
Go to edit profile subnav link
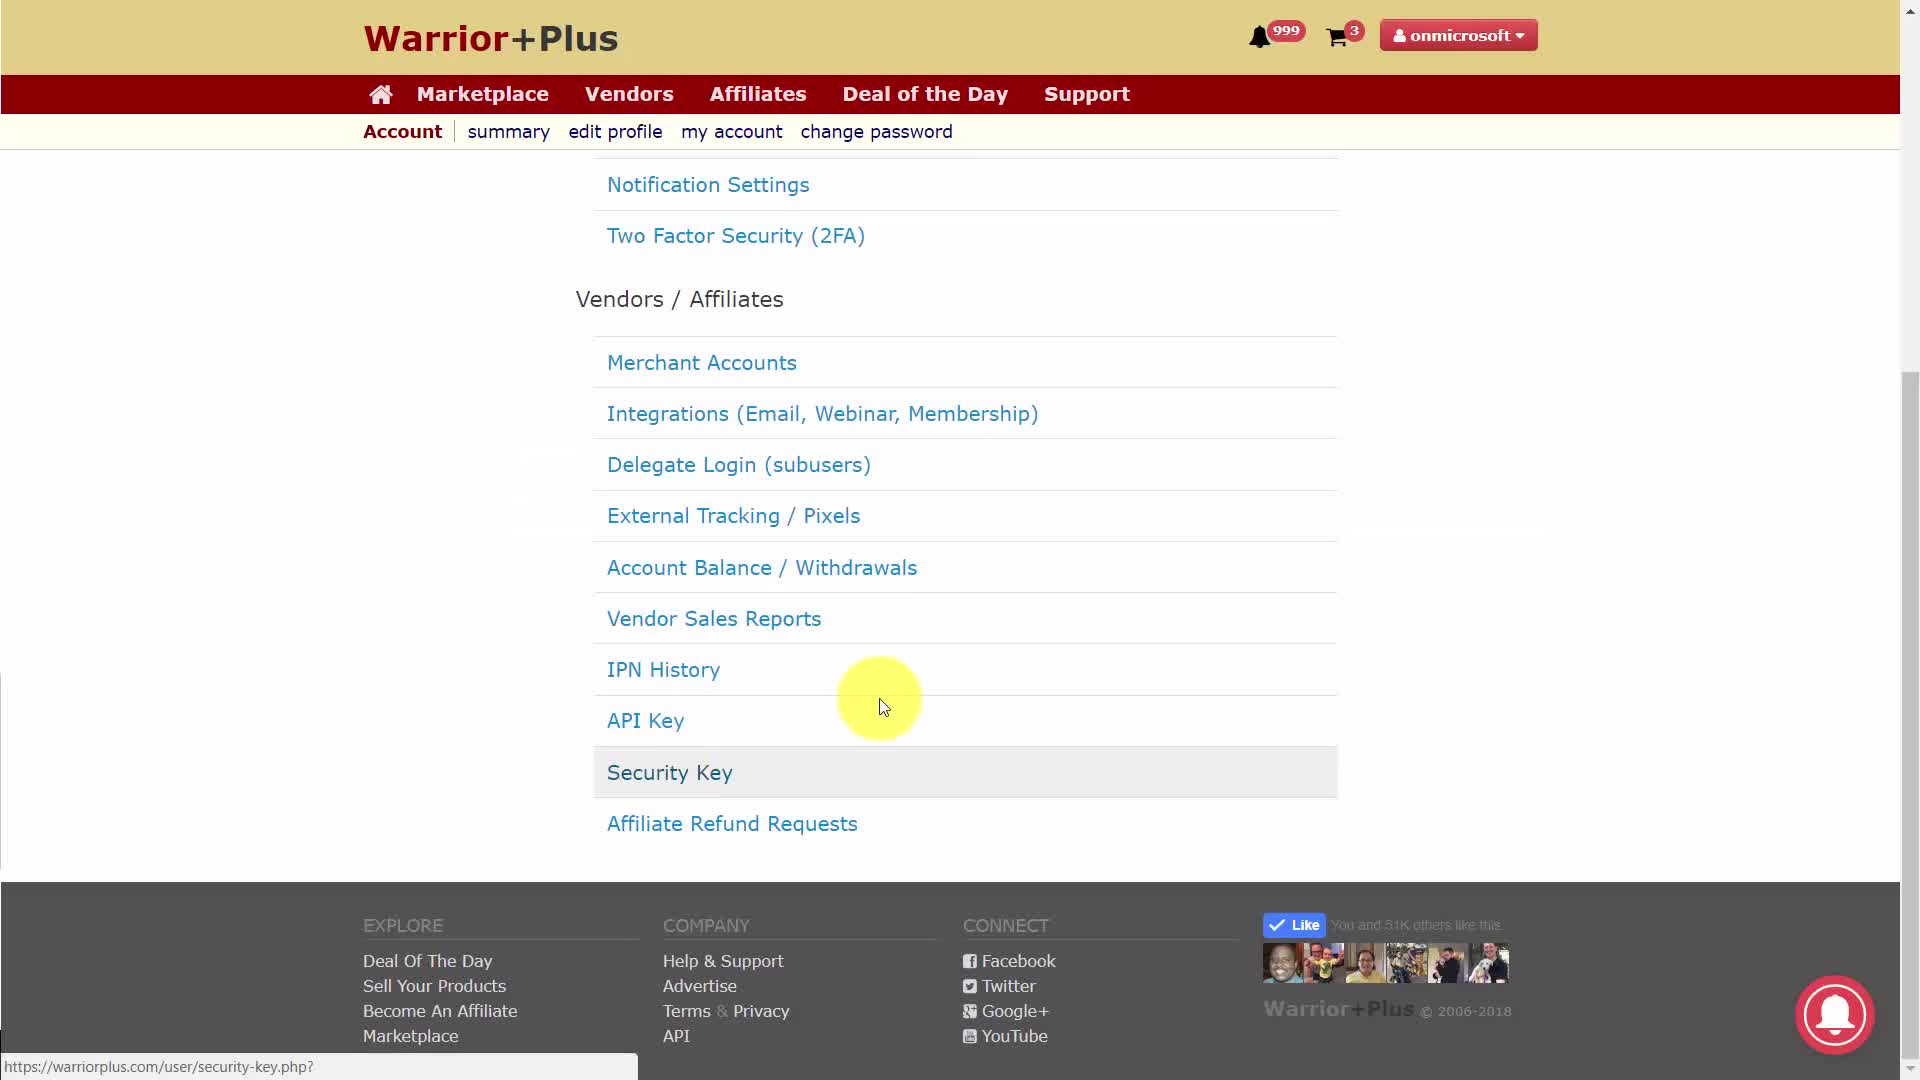coord(615,132)
